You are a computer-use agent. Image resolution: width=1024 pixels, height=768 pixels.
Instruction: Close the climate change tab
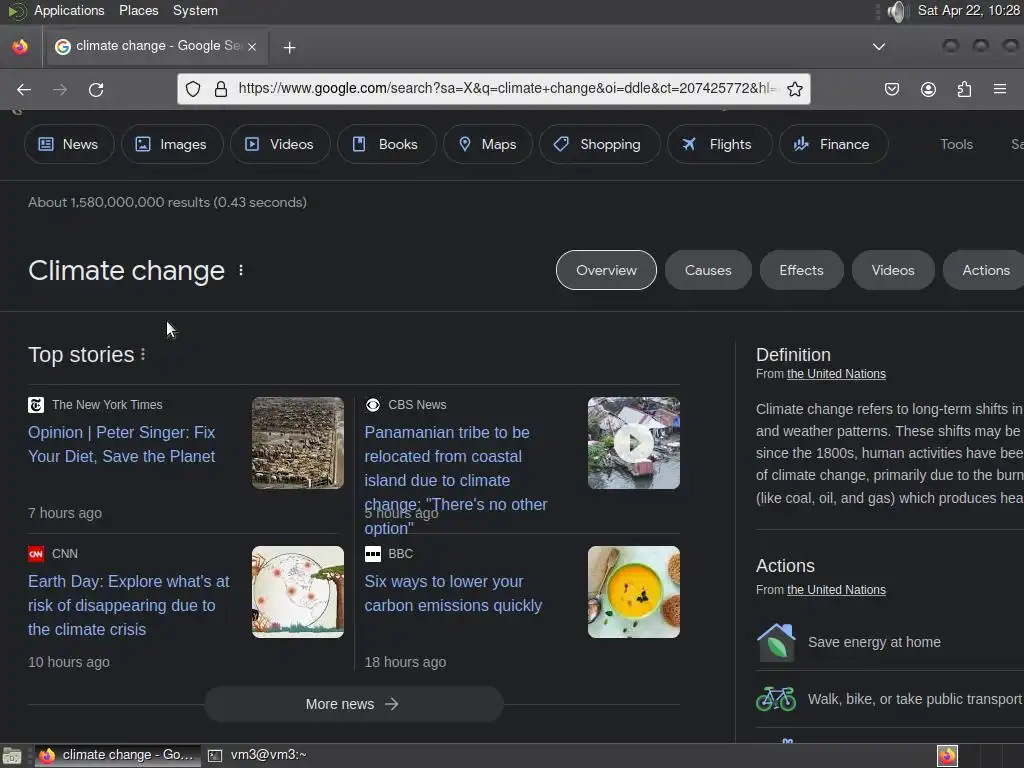click(x=252, y=46)
